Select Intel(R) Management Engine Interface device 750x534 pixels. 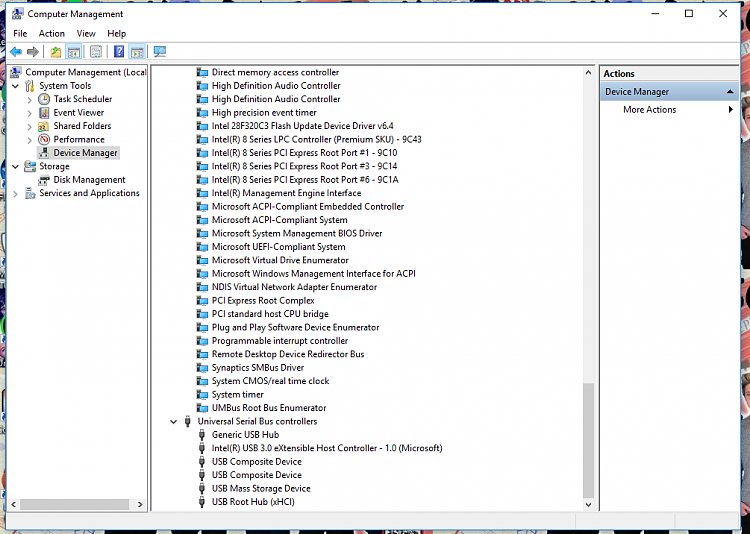click(287, 193)
